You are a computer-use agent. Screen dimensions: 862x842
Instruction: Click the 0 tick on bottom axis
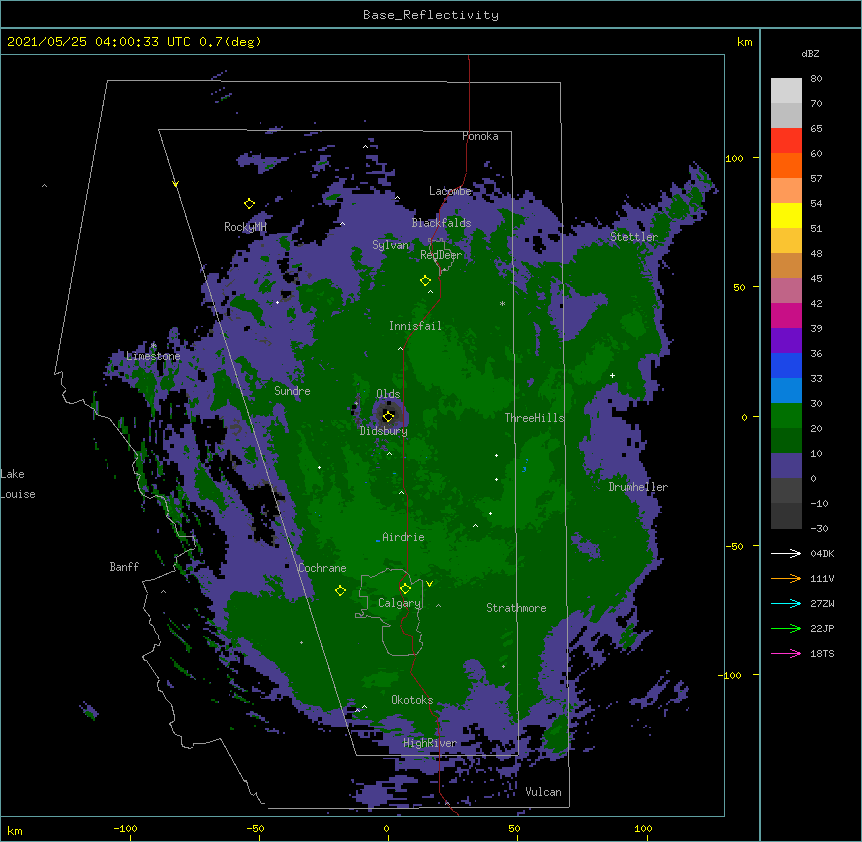(386, 828)
